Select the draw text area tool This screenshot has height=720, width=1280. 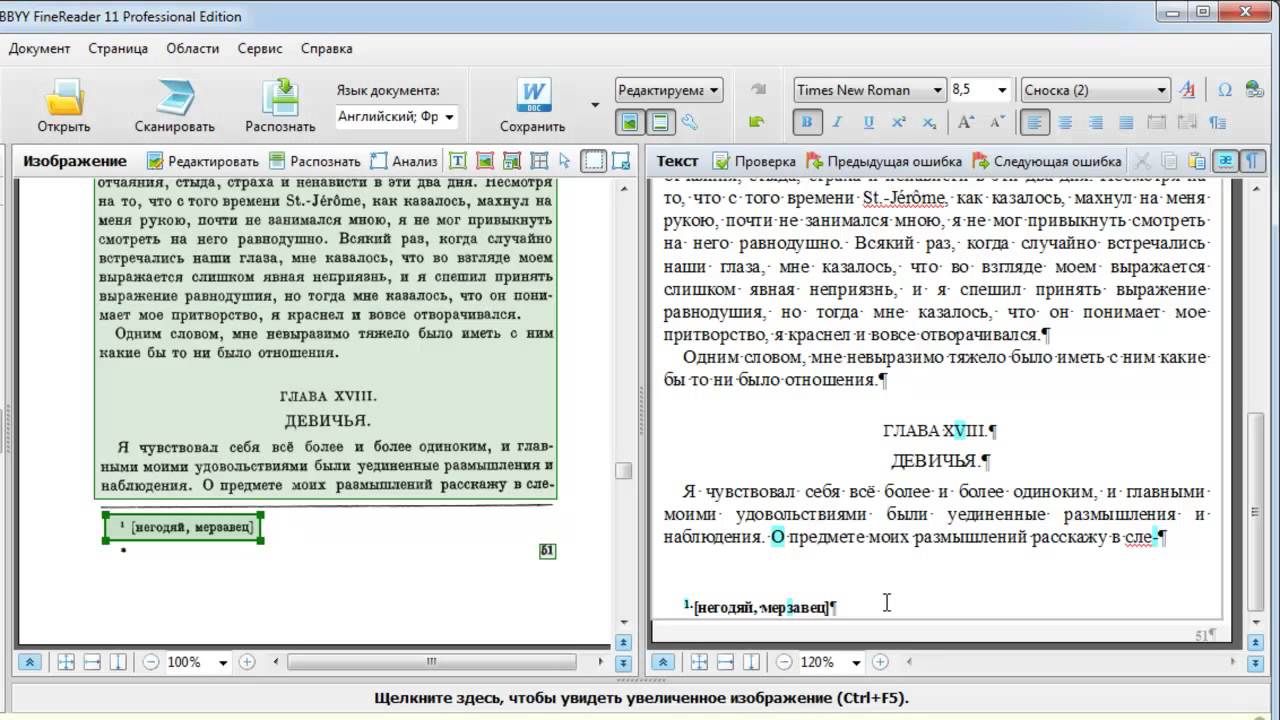pos(458,161)
